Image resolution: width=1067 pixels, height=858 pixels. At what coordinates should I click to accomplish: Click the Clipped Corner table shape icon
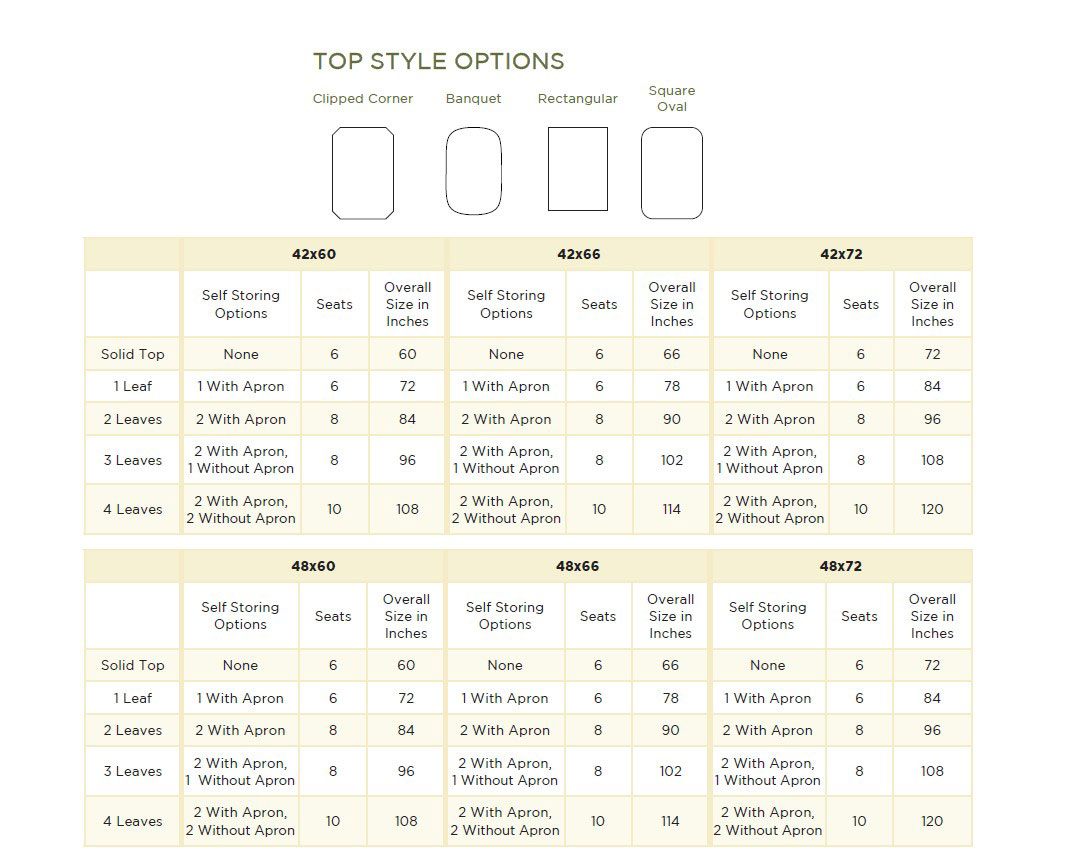tap(363, 174)
